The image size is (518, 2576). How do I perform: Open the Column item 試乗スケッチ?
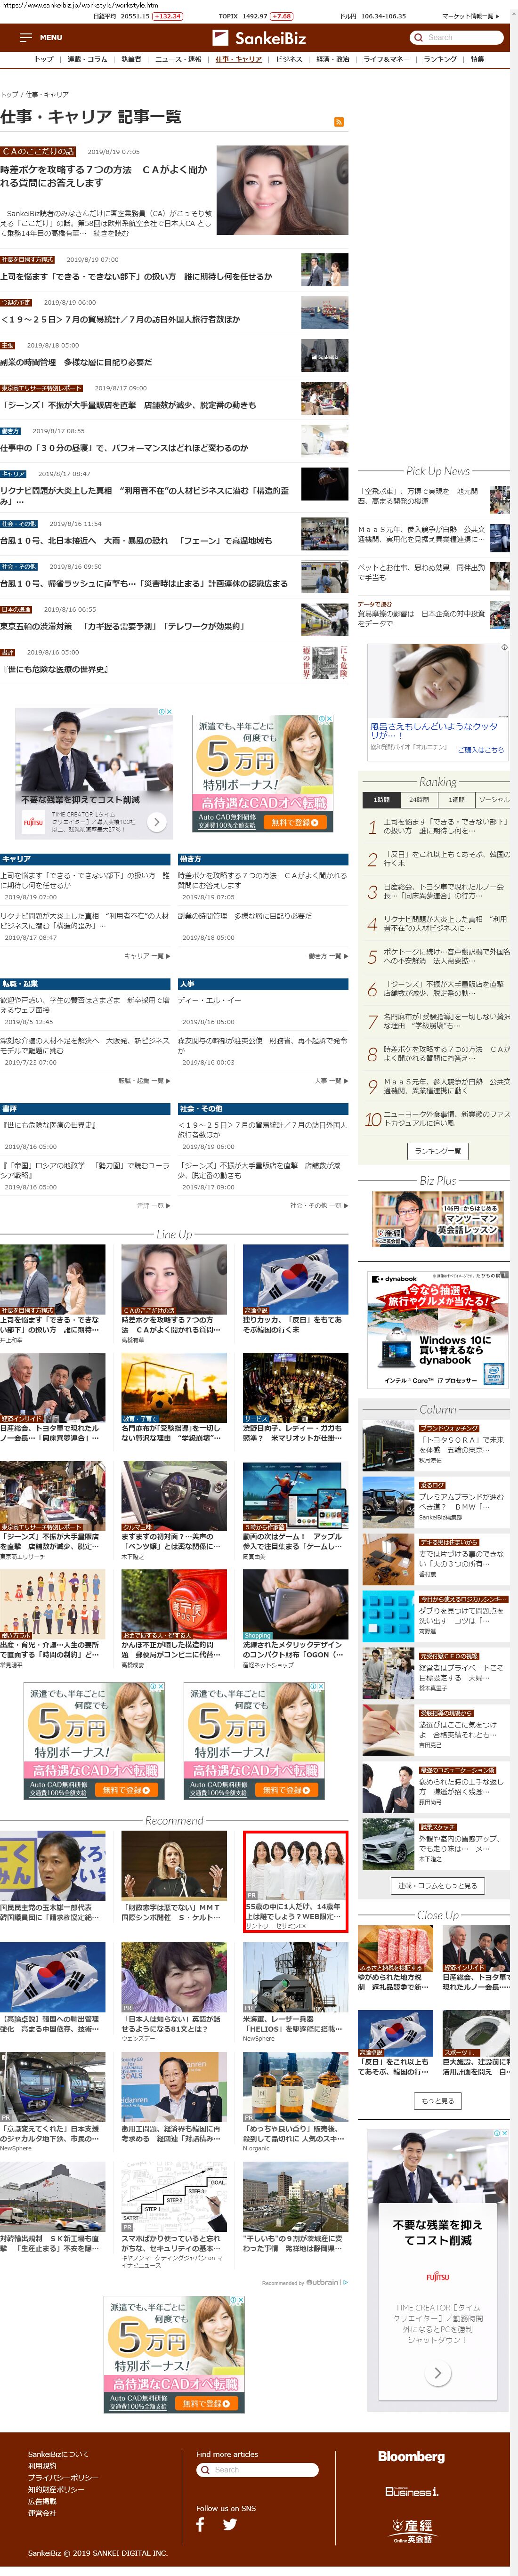[437, 1843]
